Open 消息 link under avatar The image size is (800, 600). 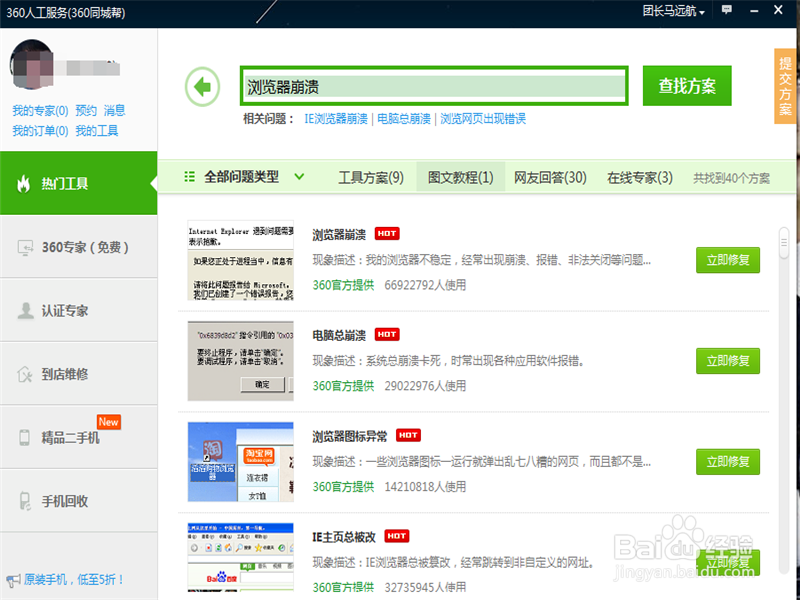click(x=114, y=111)
